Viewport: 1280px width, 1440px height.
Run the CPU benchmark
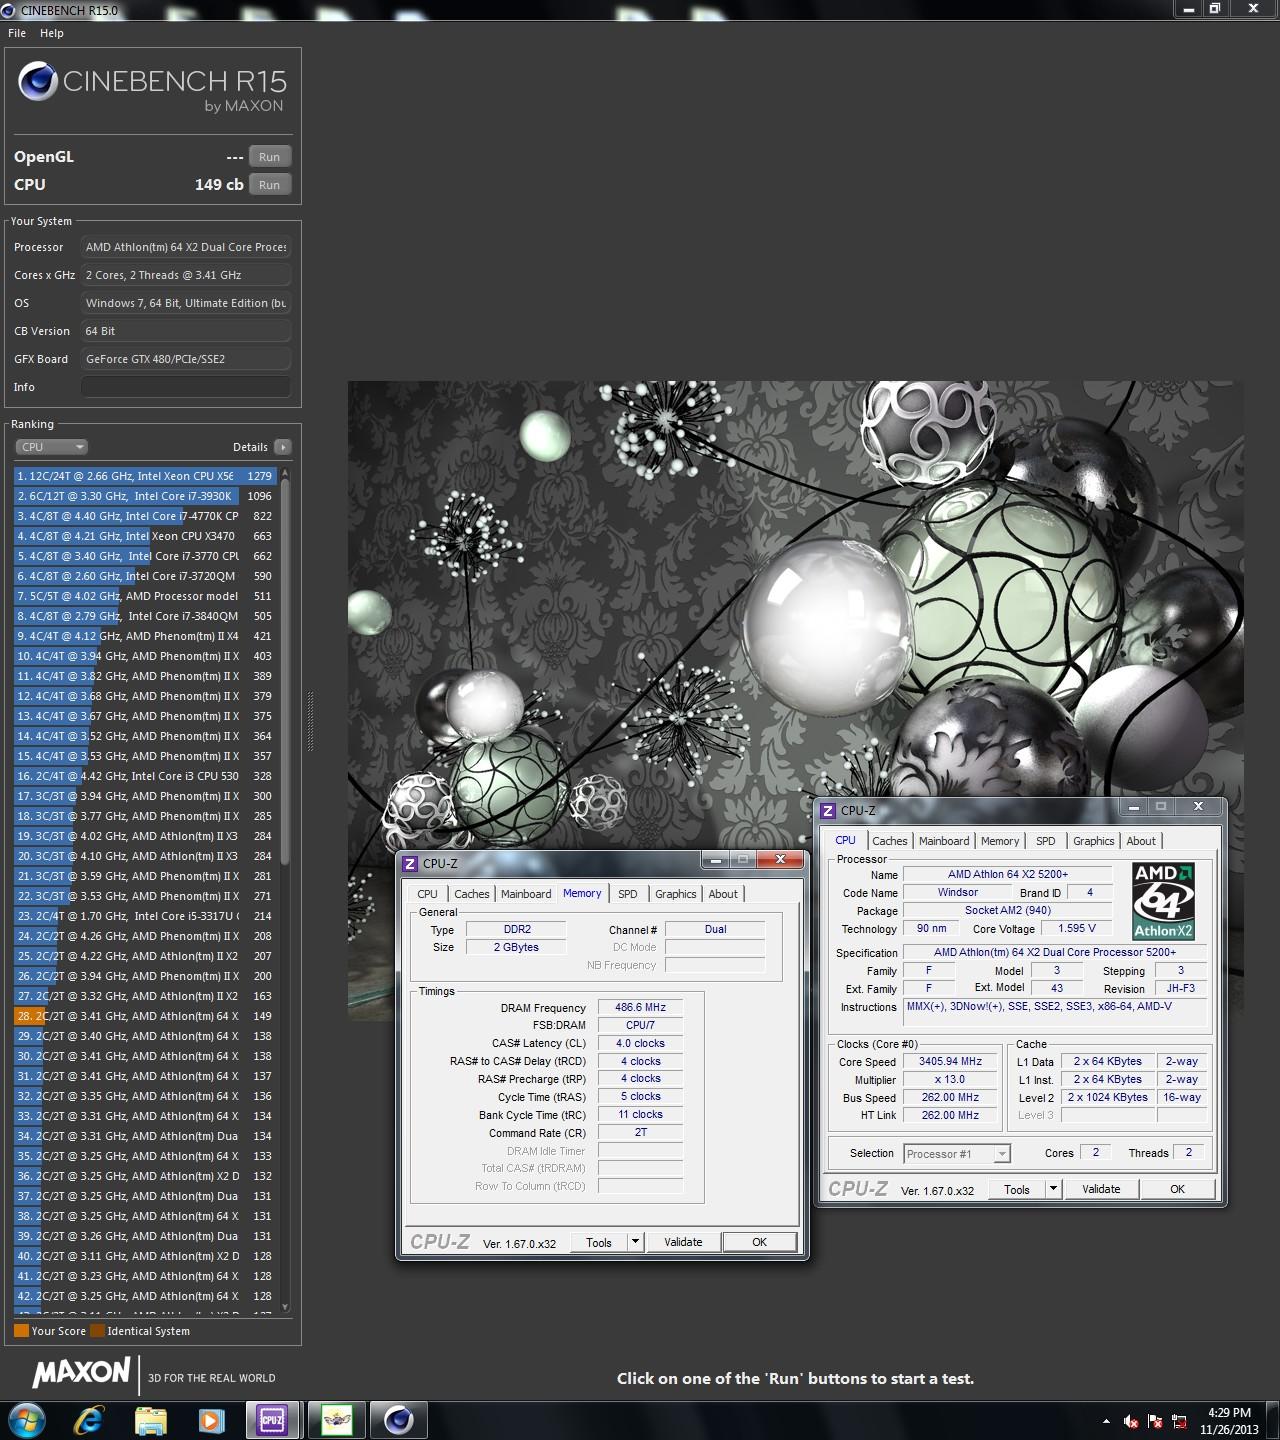[270, 185]
